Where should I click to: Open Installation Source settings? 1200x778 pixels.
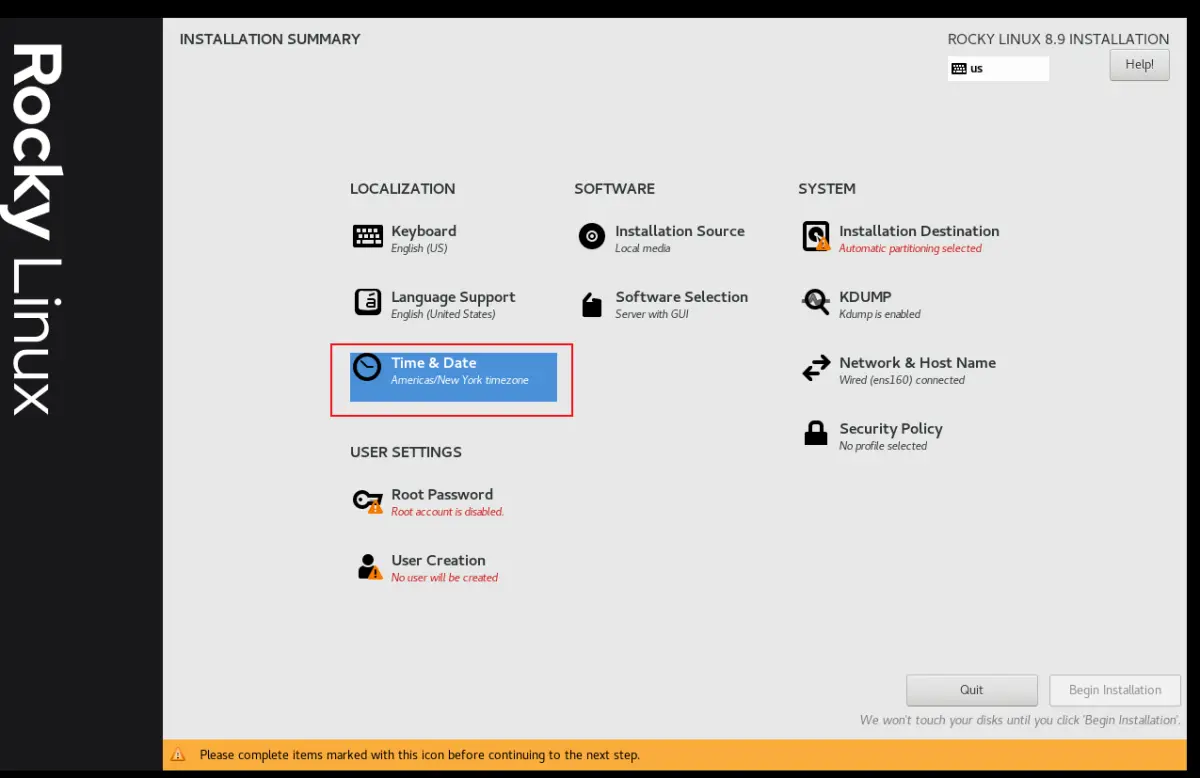point(680,231)
